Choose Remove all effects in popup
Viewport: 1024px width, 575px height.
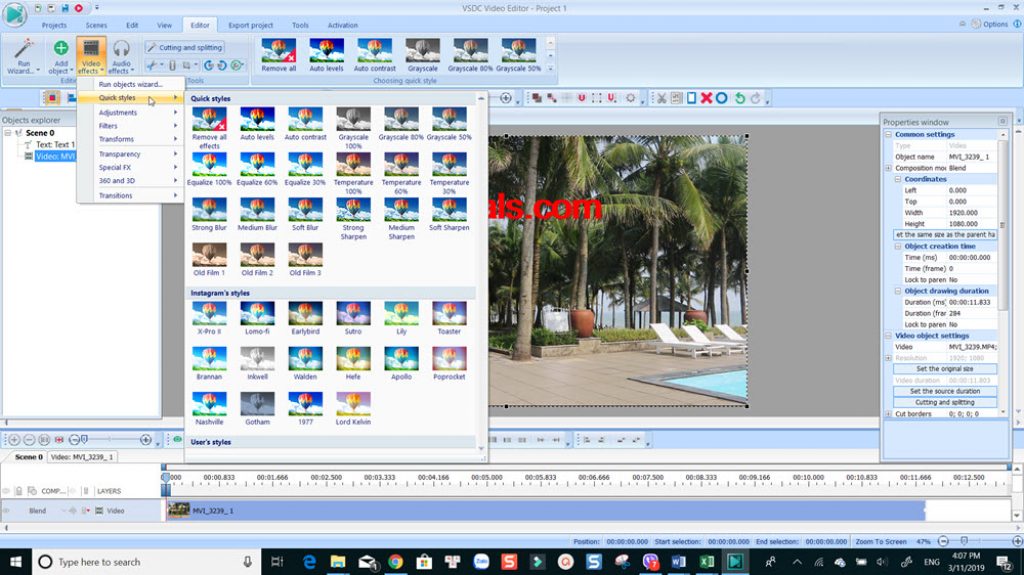point(209,127)
